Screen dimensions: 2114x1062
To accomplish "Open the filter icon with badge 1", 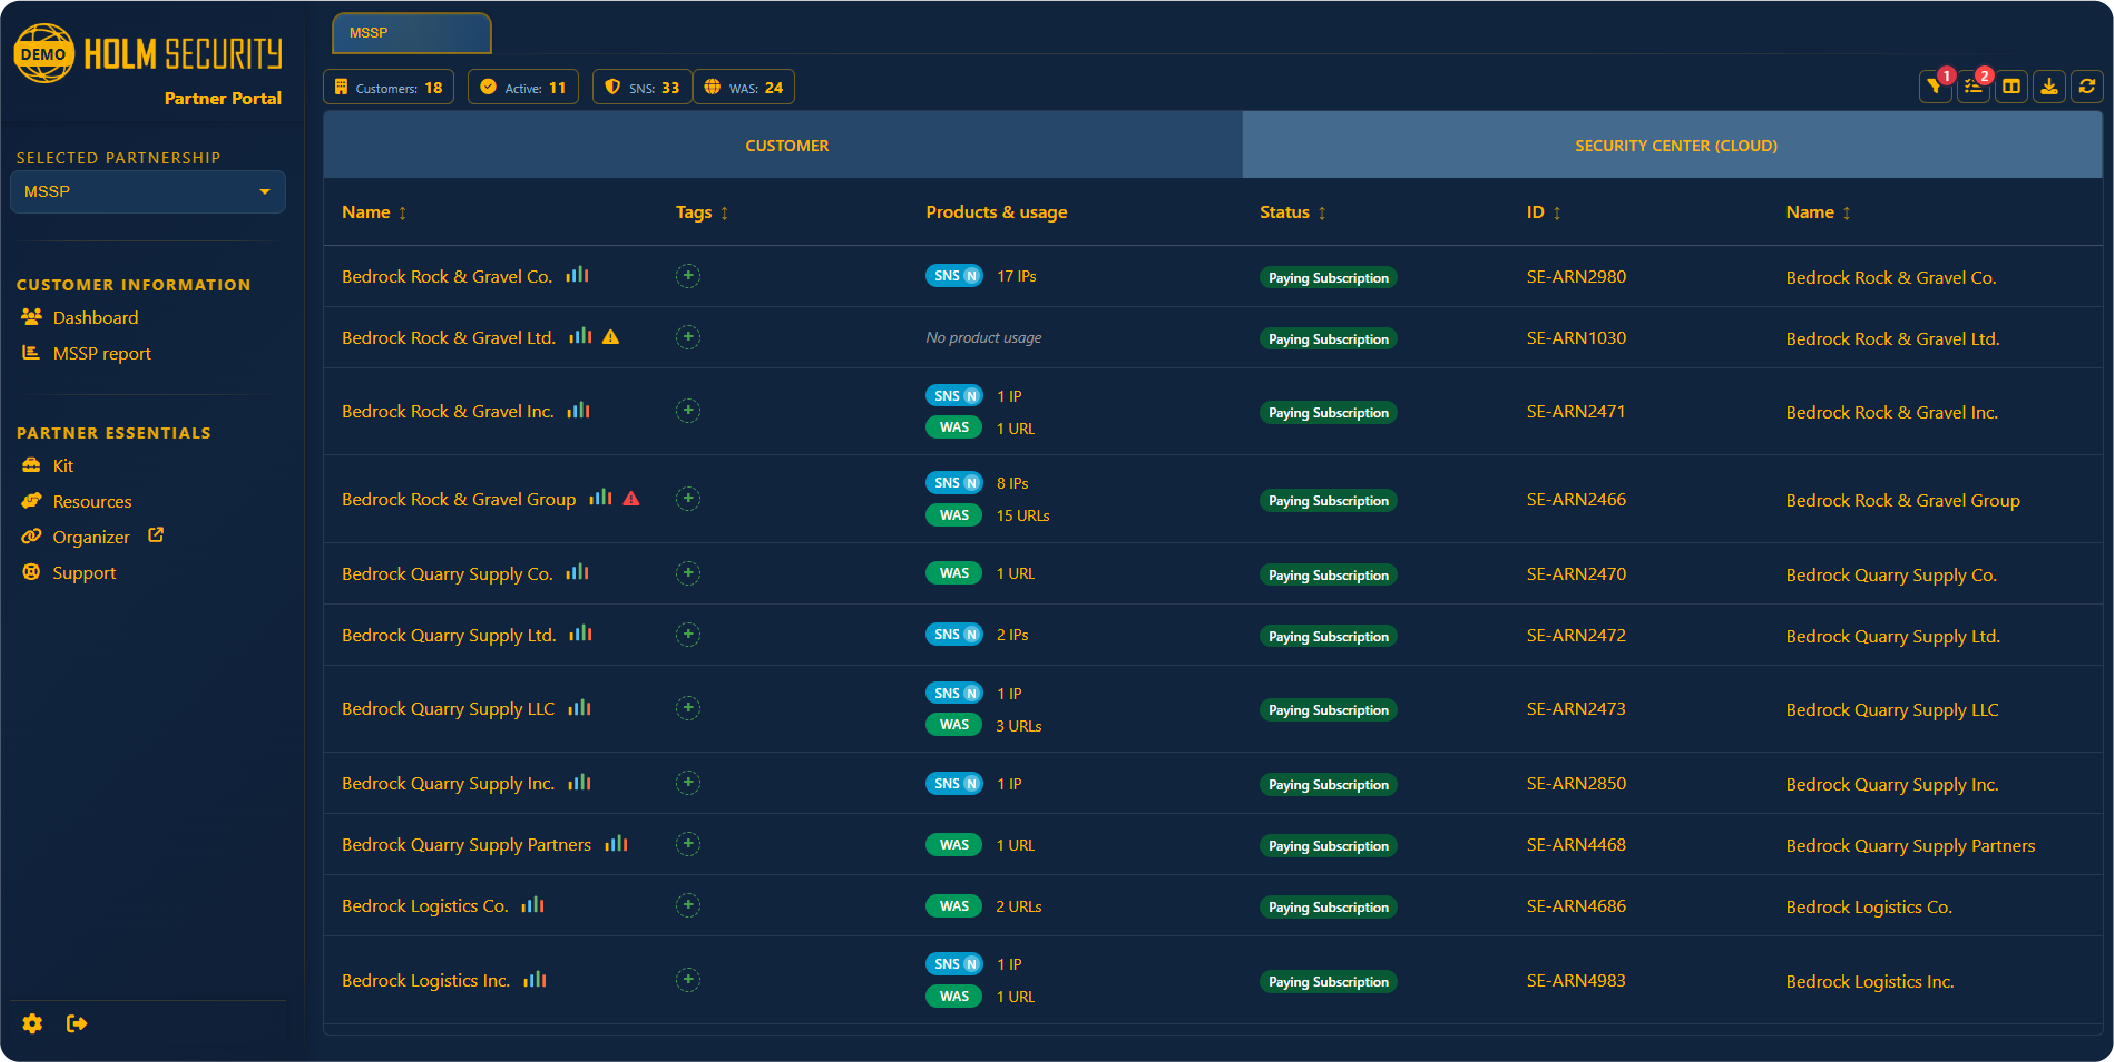I will click(1935, 87).
